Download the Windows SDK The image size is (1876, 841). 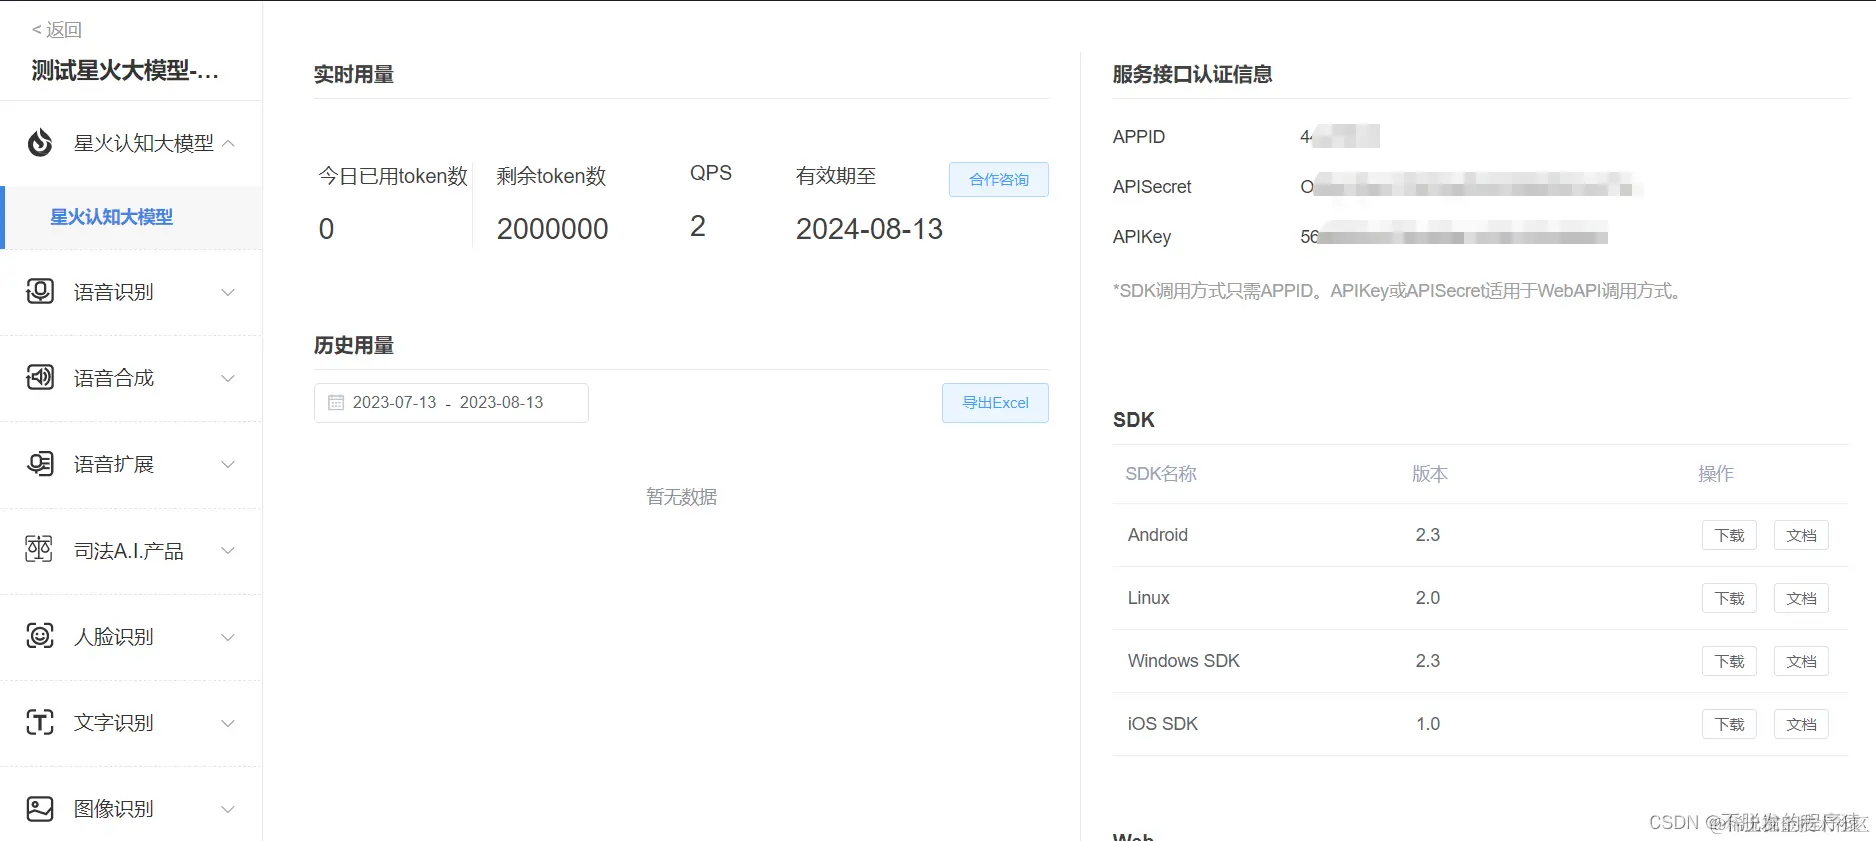[x=1729, y=661]
